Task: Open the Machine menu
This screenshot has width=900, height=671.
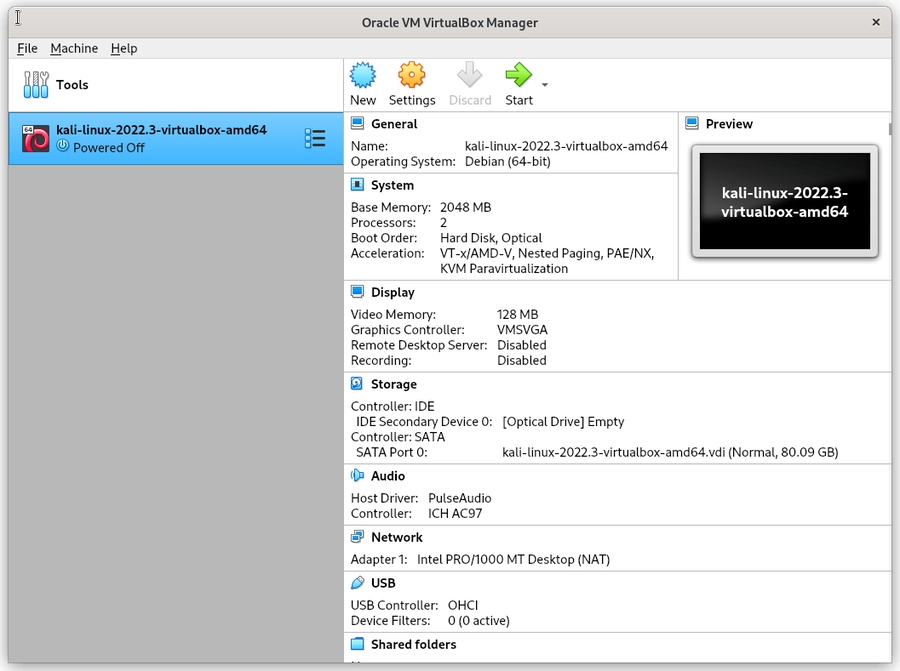Action: pos(74,48)
